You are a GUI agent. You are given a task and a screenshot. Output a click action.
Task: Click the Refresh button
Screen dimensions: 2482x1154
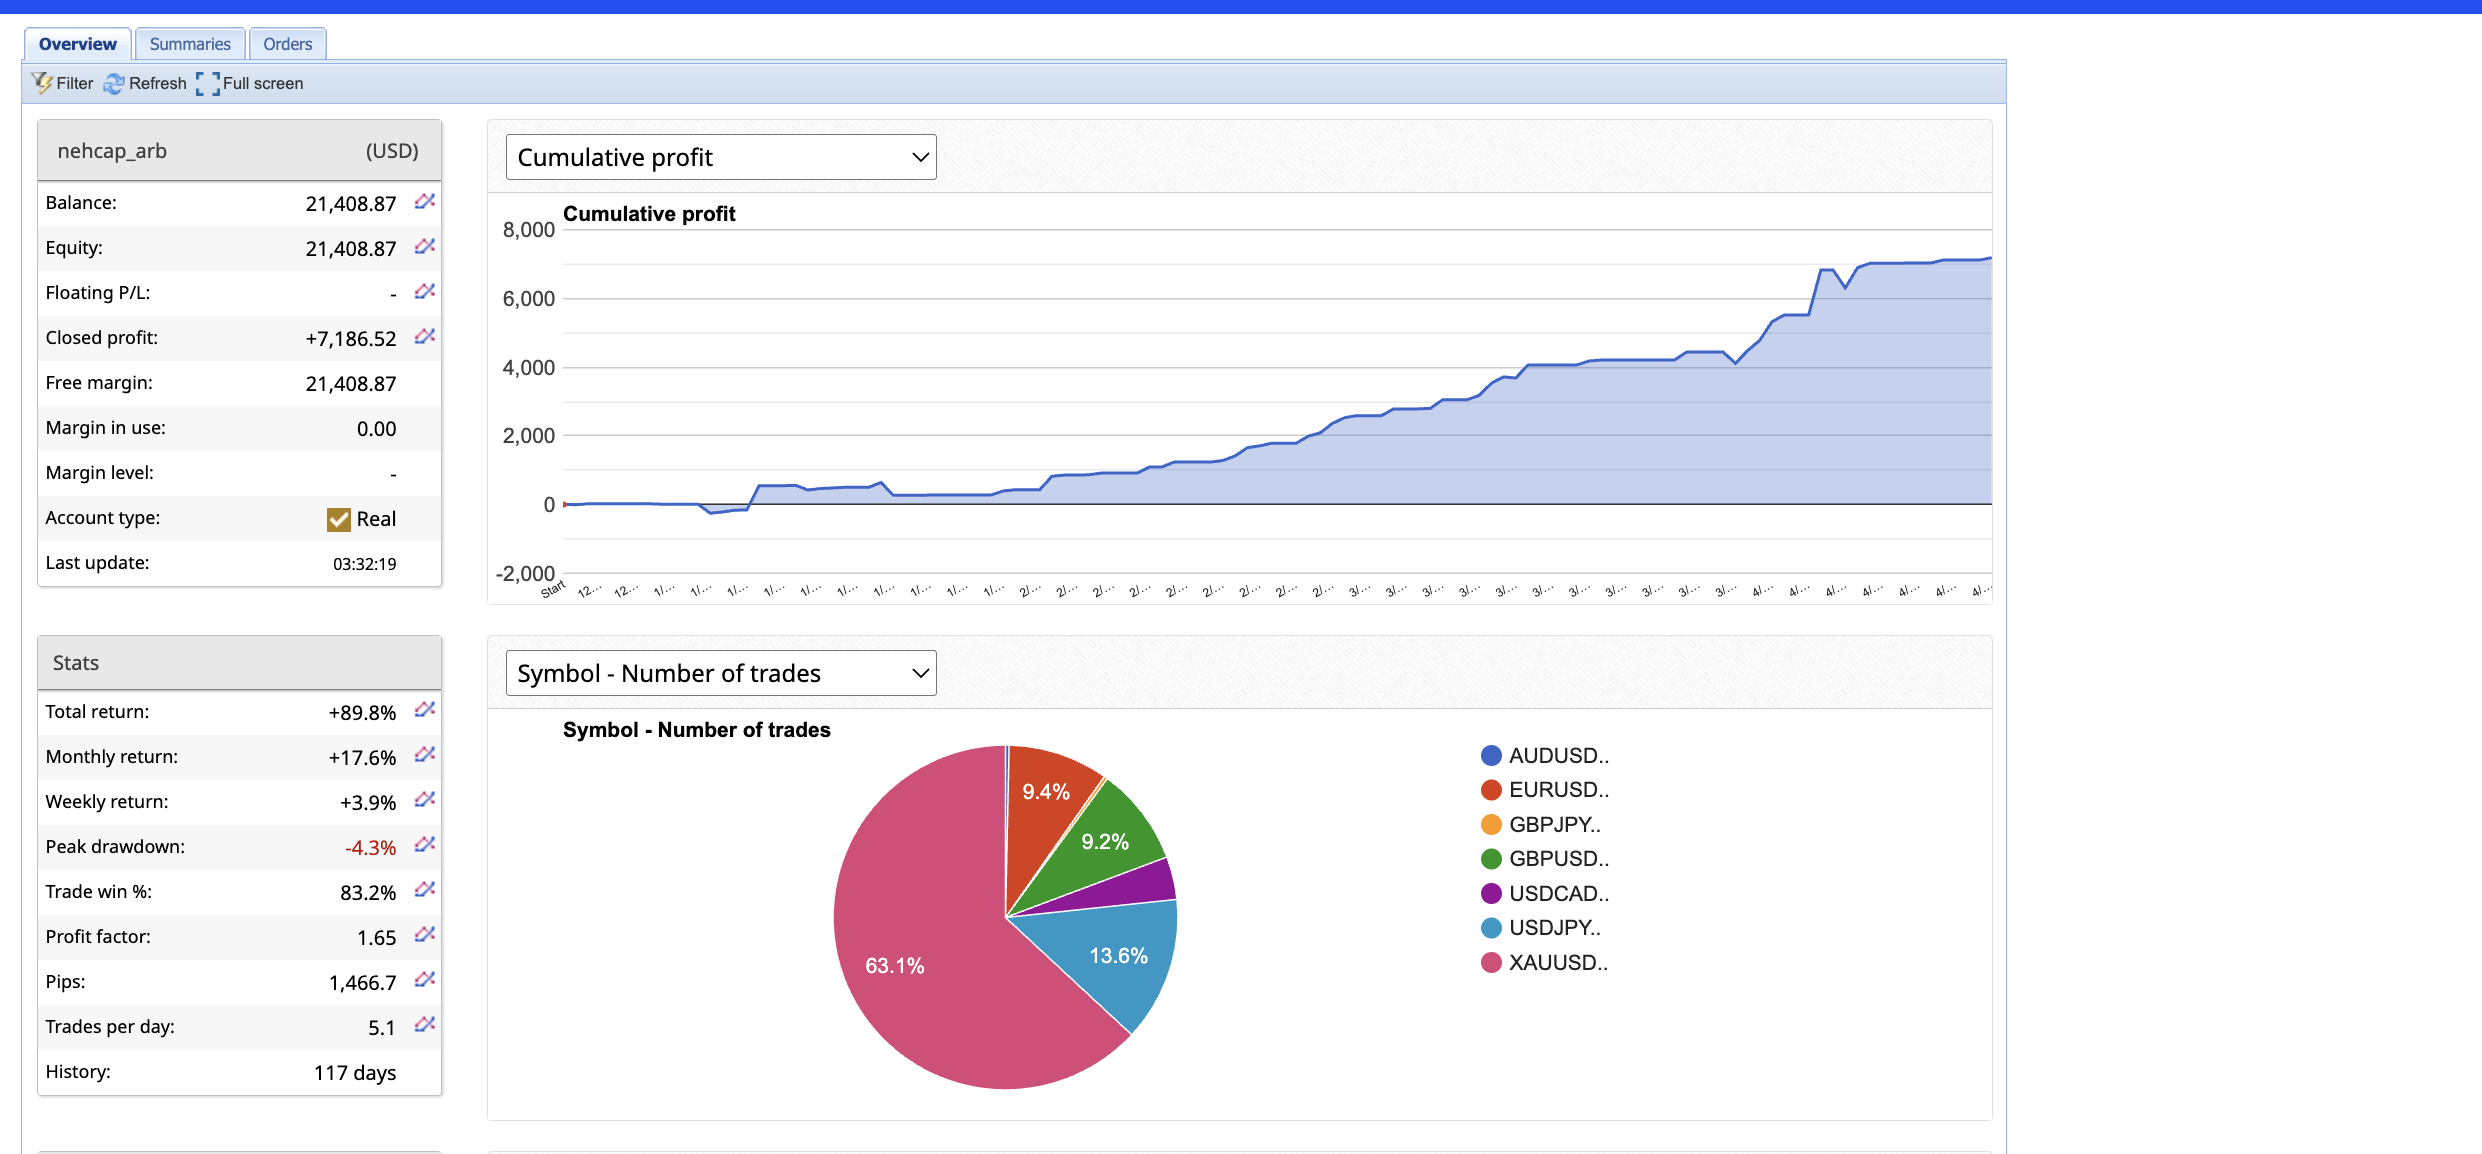point(146,83)
